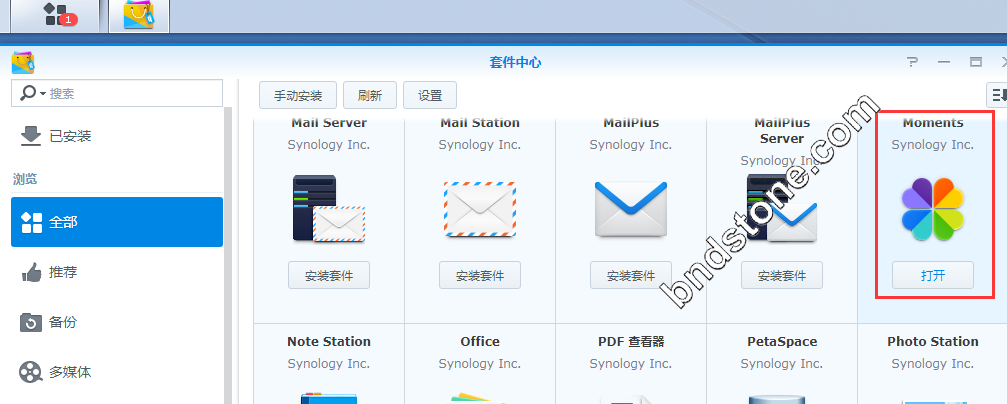Click the Package Center taskbar icon
The image size is (1007, 404).
[x=139, y=15]
